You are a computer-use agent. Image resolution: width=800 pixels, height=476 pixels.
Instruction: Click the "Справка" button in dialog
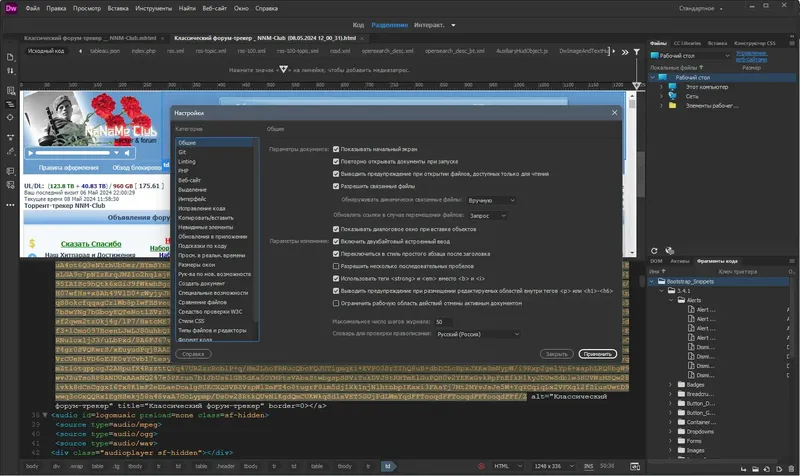[x=192, y=354]
